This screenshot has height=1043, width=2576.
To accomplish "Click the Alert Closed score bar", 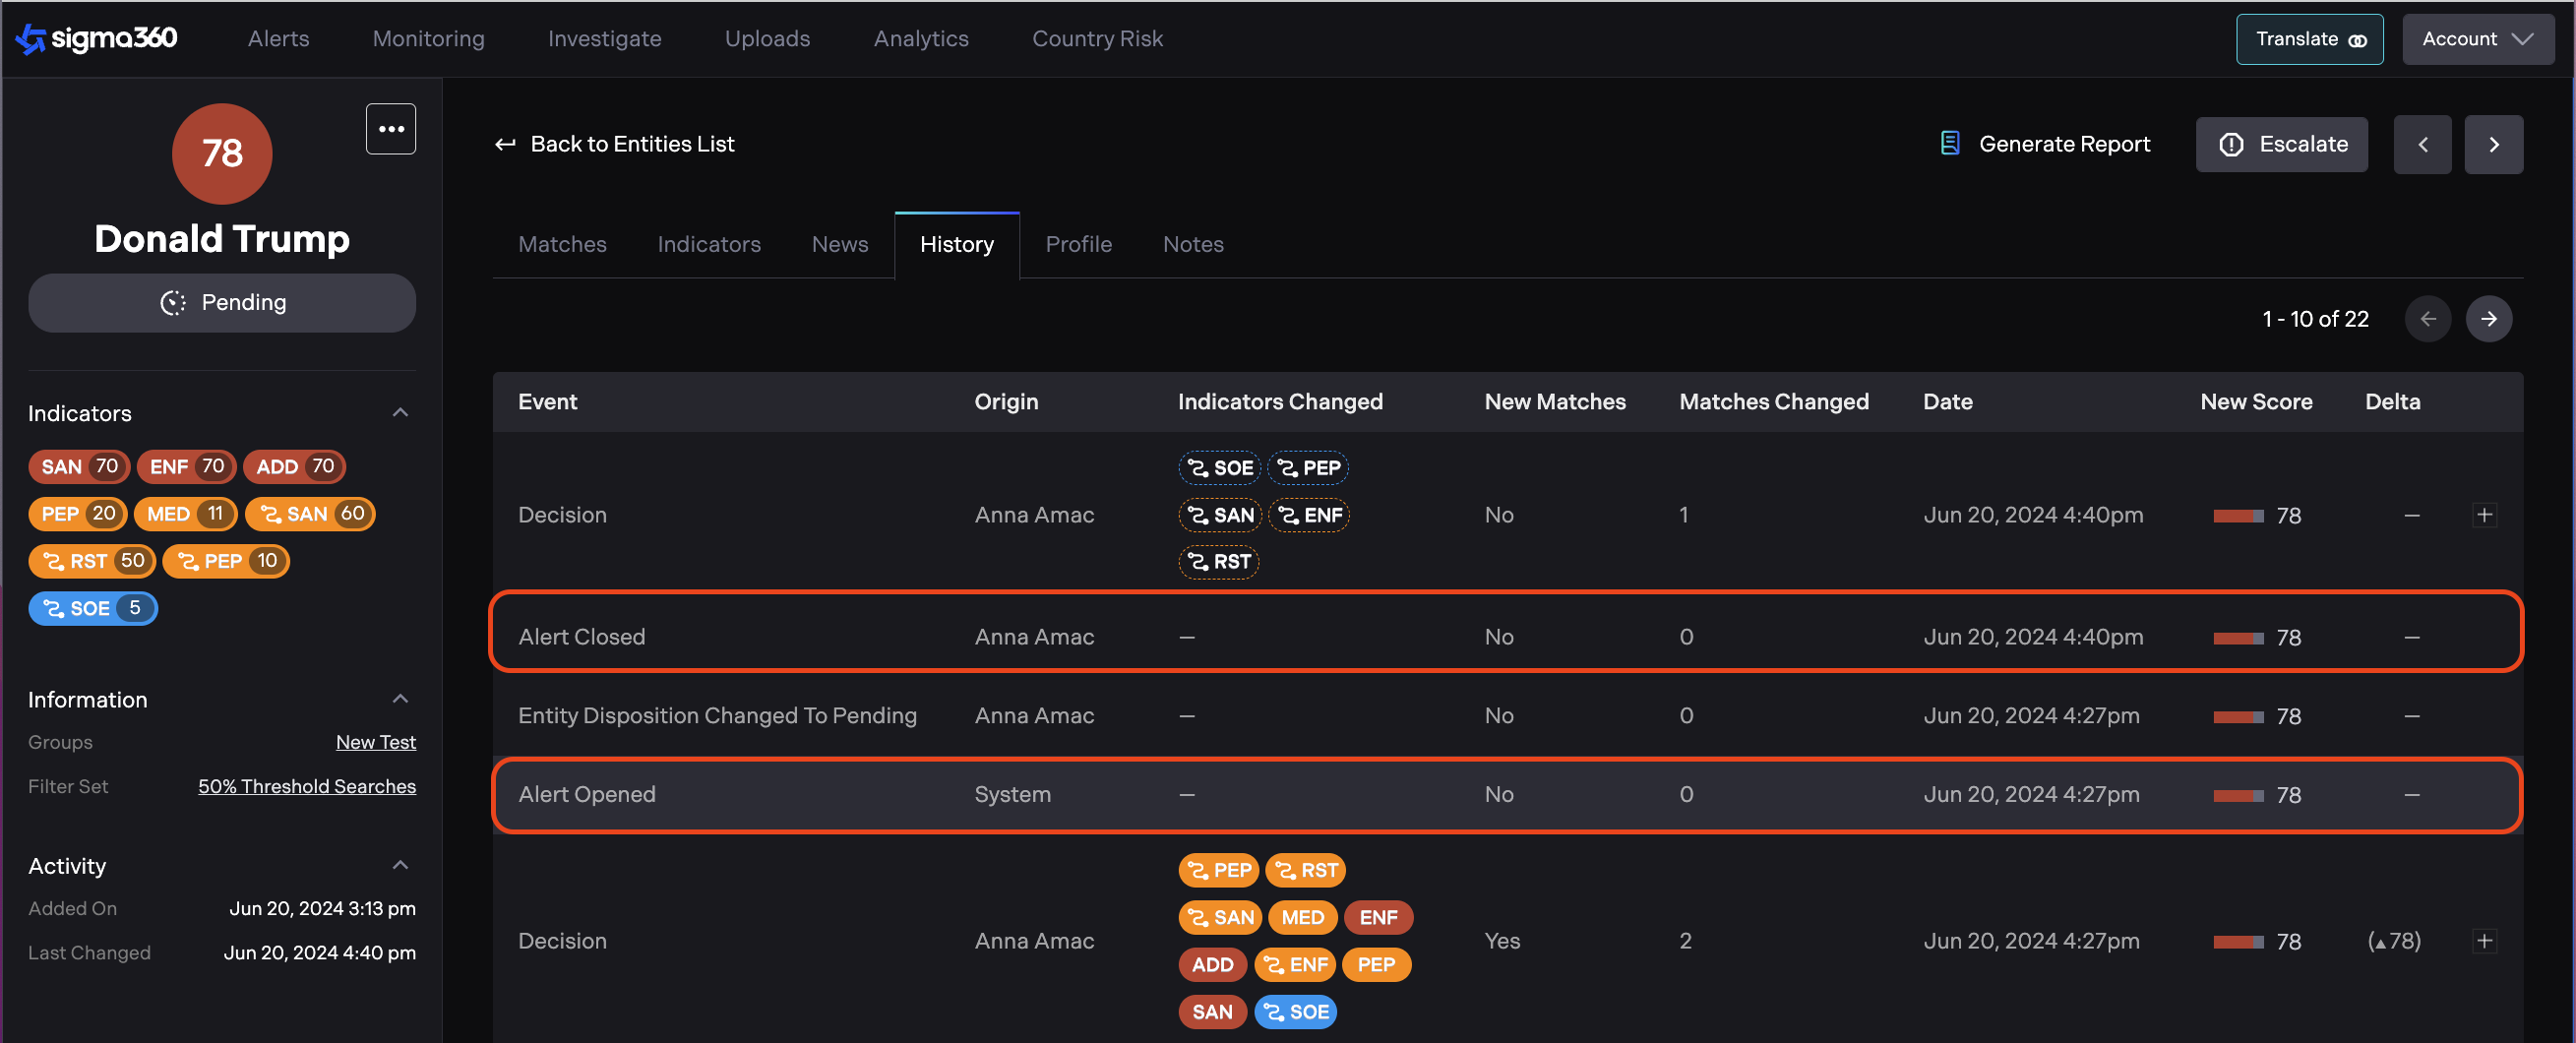I will pos(2238,638).
